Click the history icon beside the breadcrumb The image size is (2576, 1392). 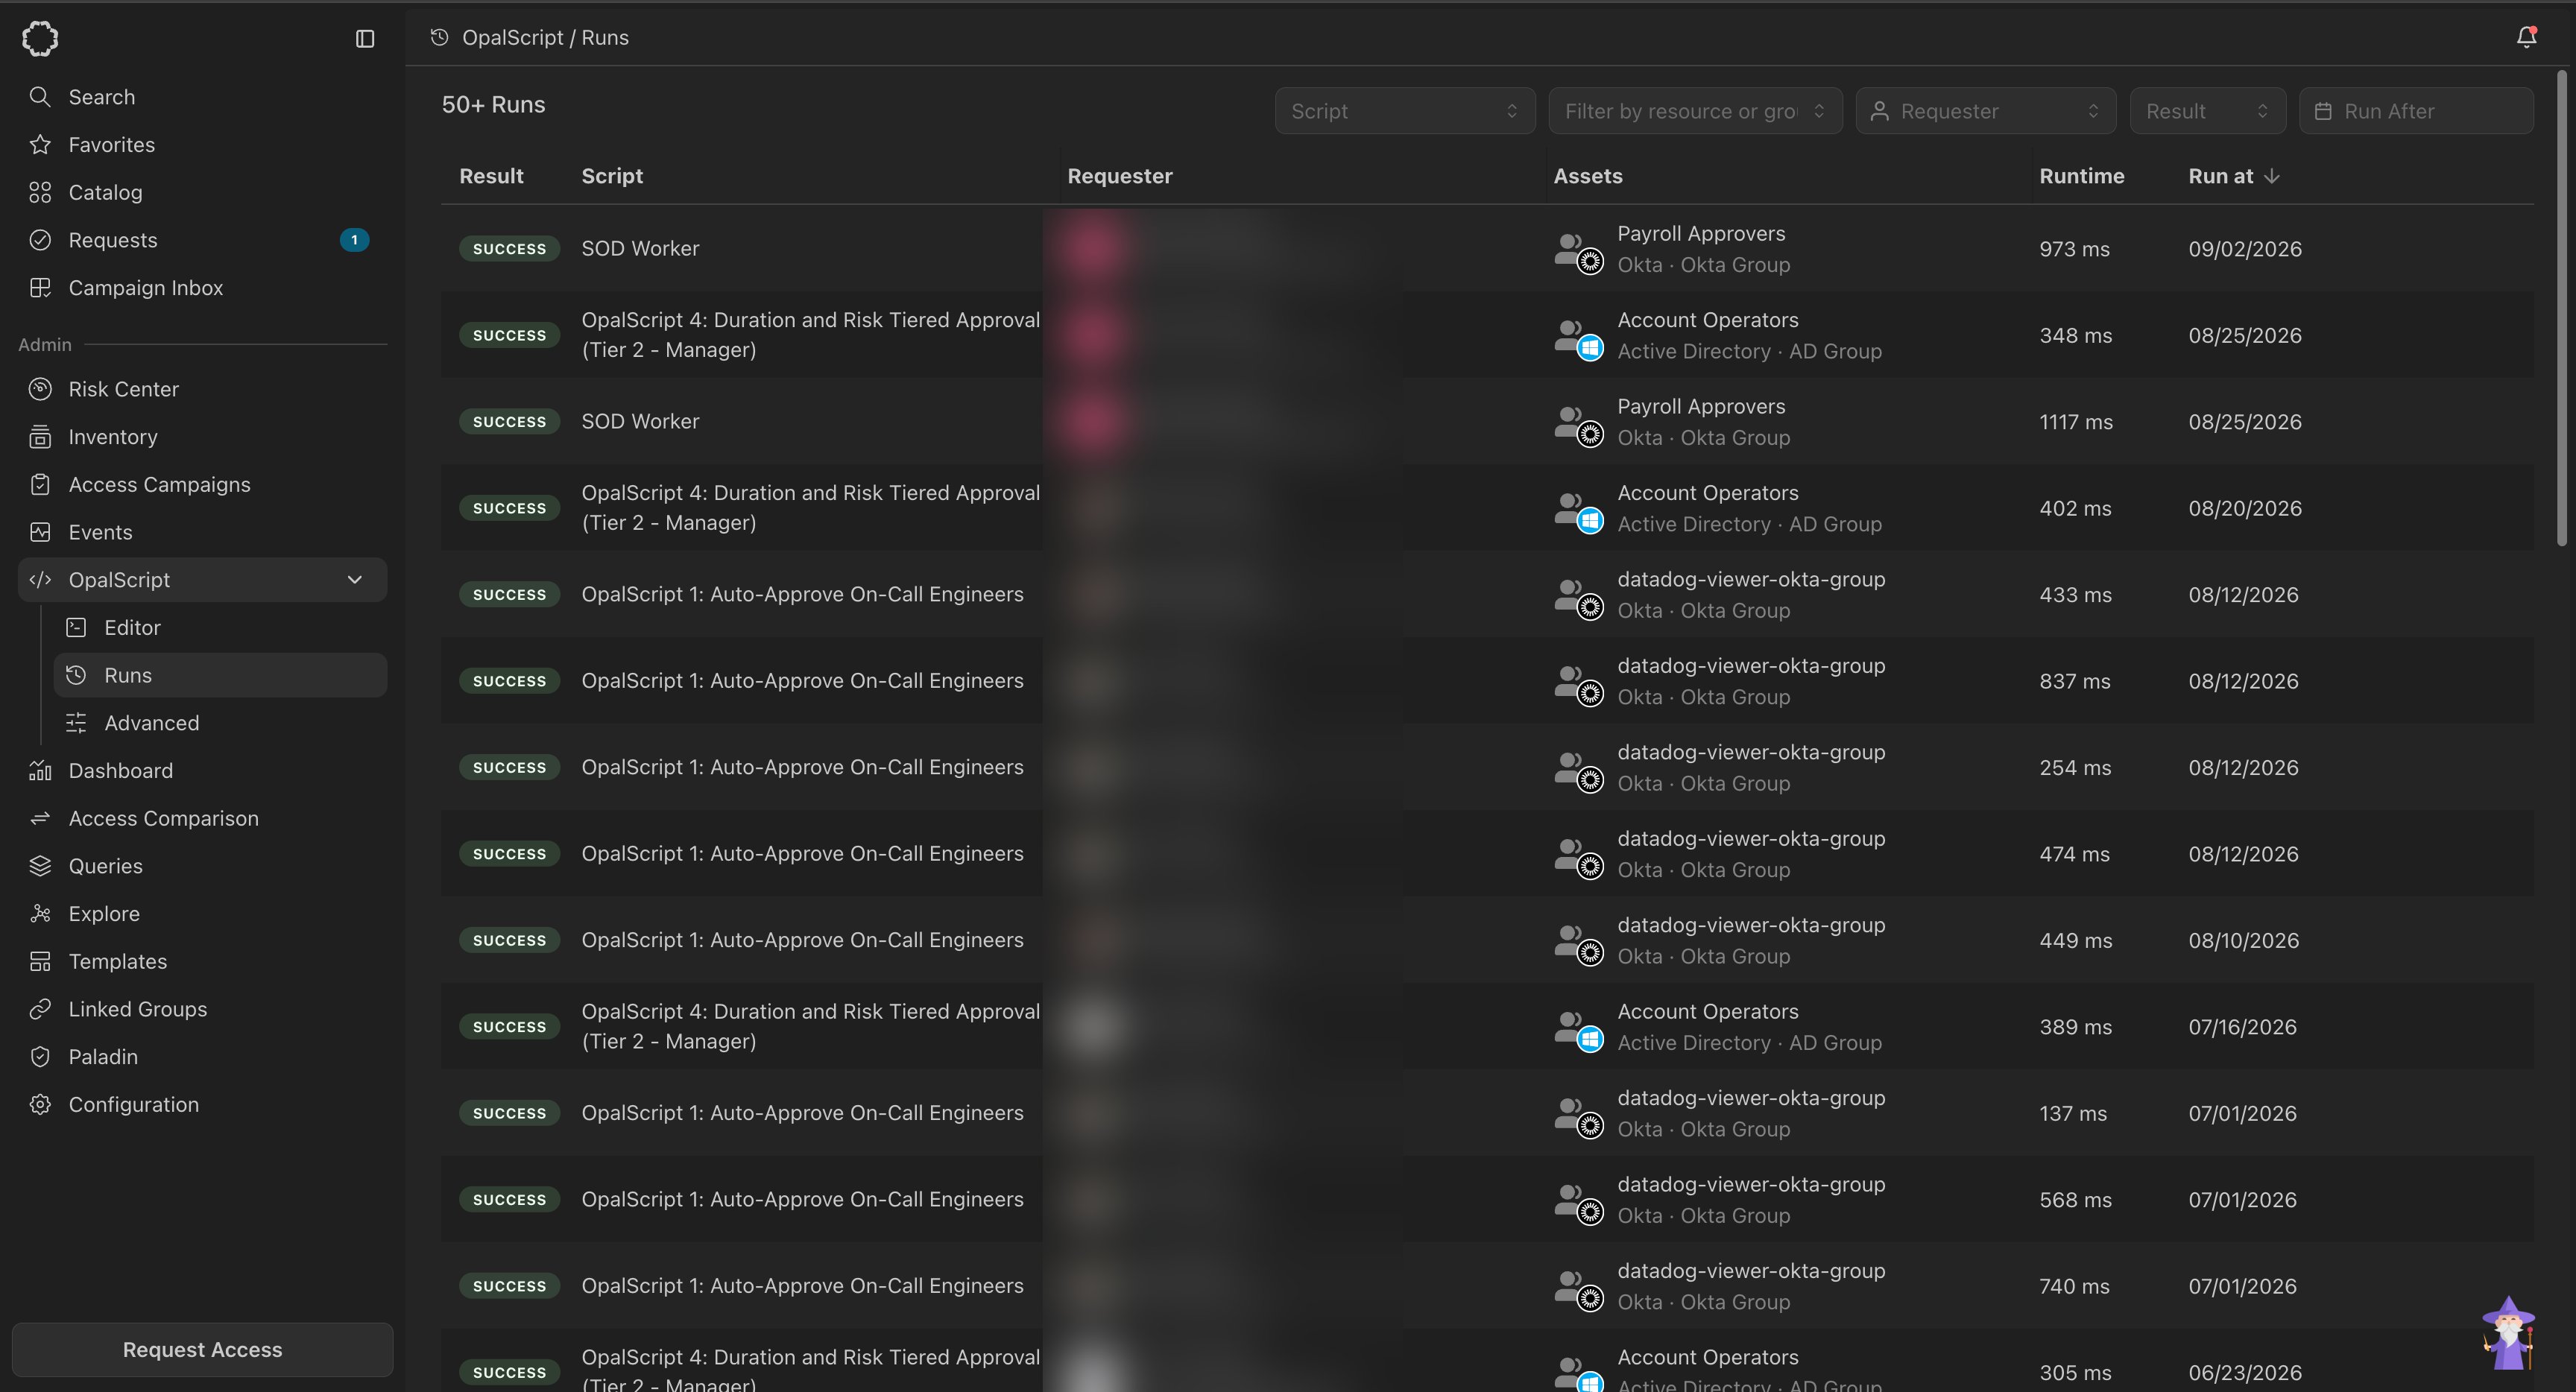439,37
